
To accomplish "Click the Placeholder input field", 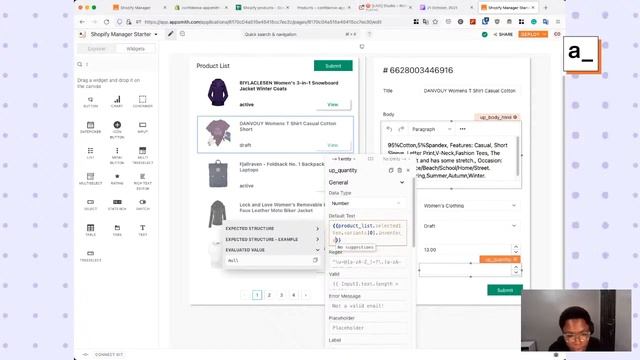I will (368, 328).
